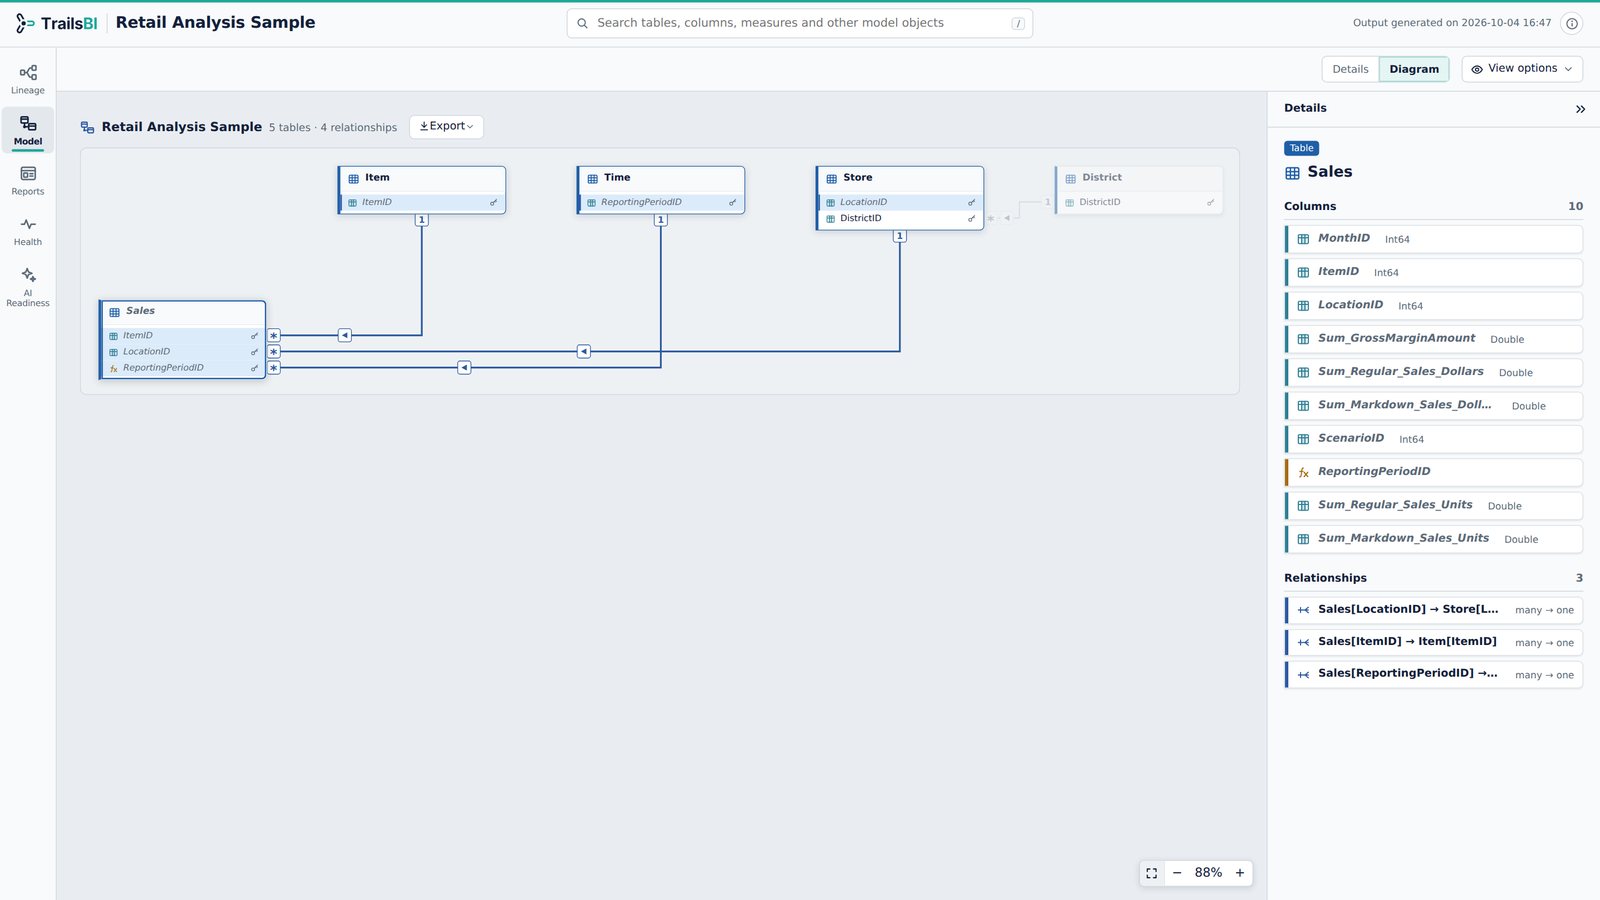Viewport: 1600px width, 900px height.
Task: Select the Sum_Regular_Sales_Units column
Action: click(x=1434, y=506)
